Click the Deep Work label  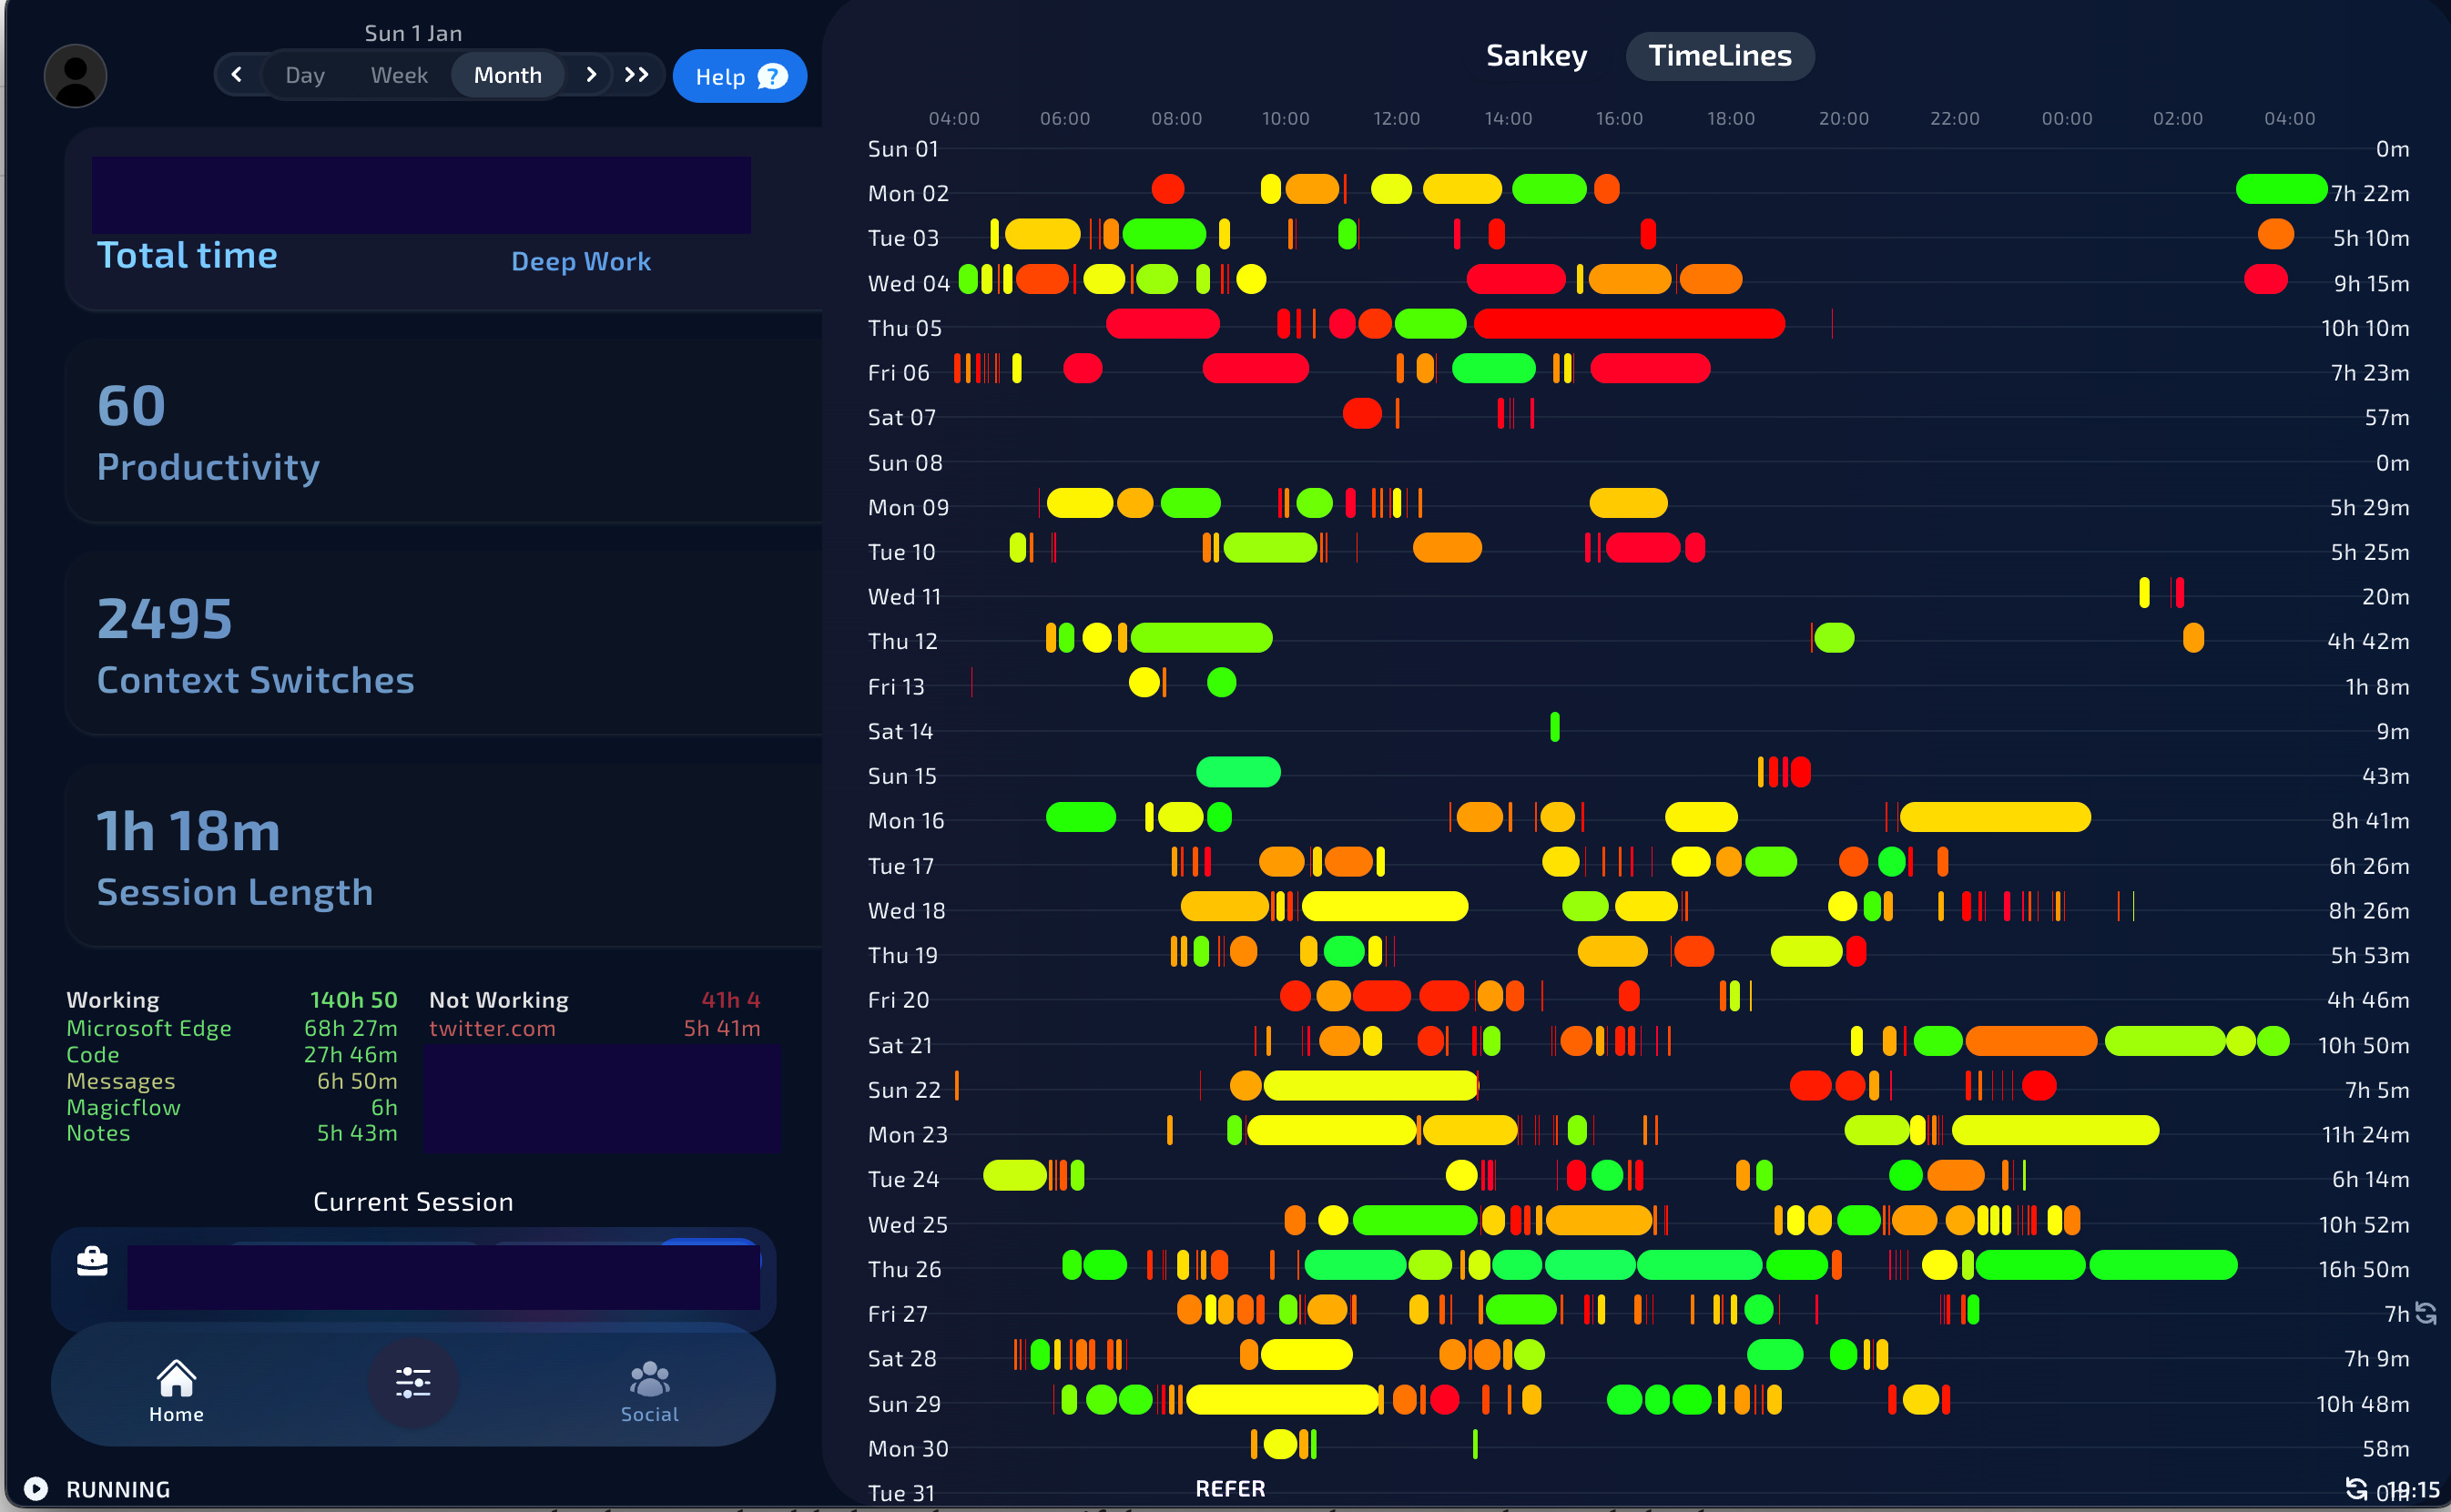pyautogui.click(x=581, y=262)
